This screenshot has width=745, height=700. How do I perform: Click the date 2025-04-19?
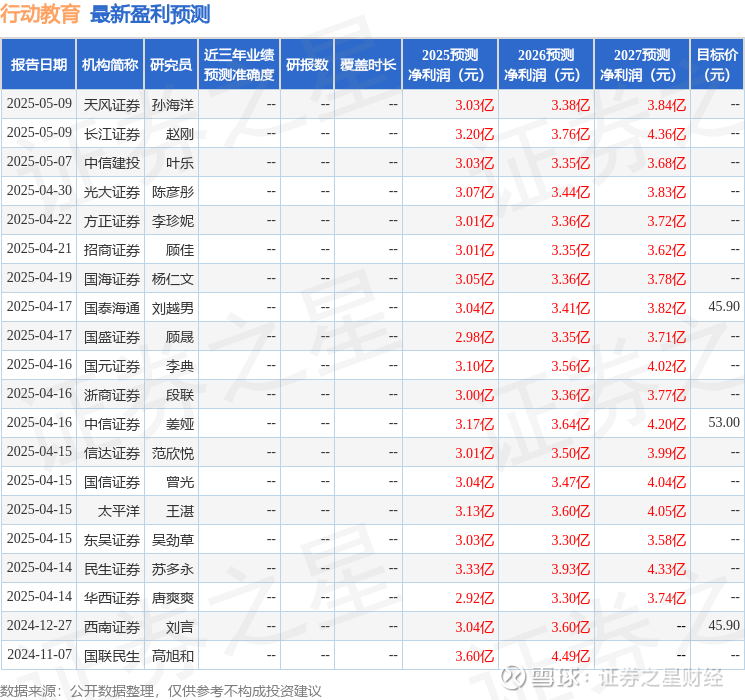pyautogui.click(x=39, y=278)
